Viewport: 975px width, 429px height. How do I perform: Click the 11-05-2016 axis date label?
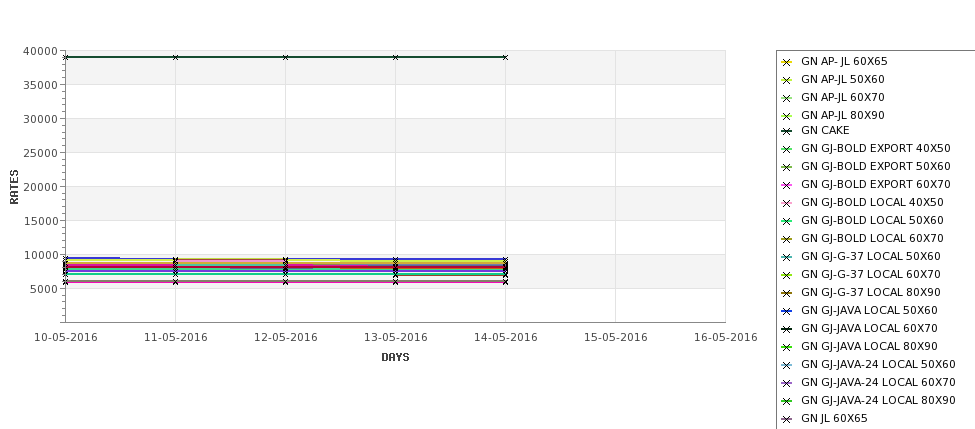175,338
